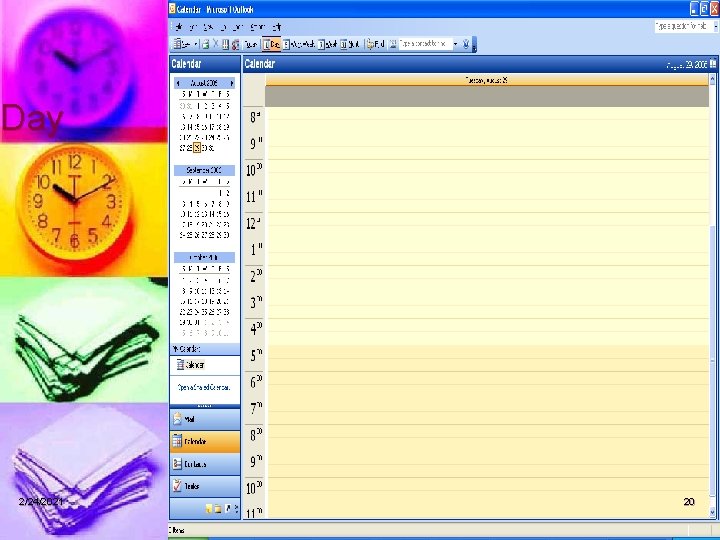Switch to Month view in toolbar
720x540 pixels.
tap(350, 44)
